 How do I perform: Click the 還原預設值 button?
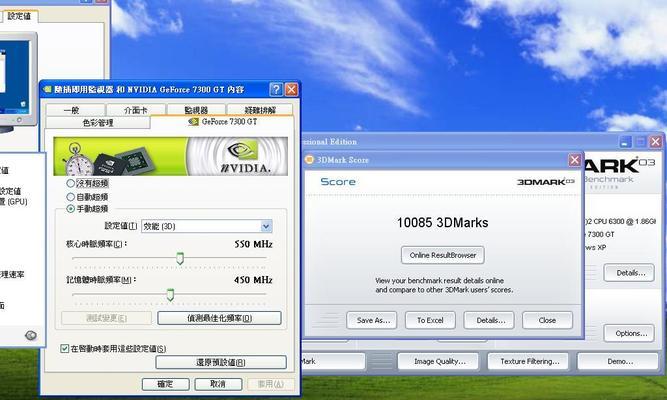coord(221,363)
